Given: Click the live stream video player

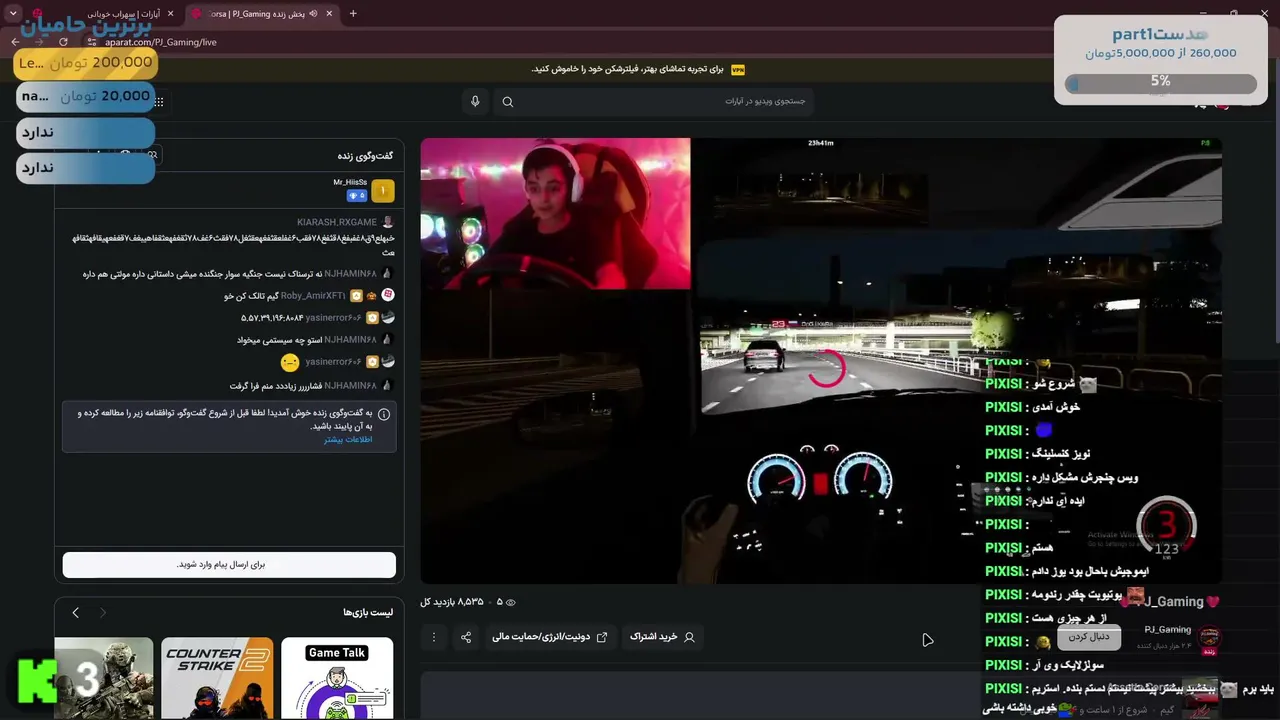Looking at the screenshot, I should (x=821, y=361).
